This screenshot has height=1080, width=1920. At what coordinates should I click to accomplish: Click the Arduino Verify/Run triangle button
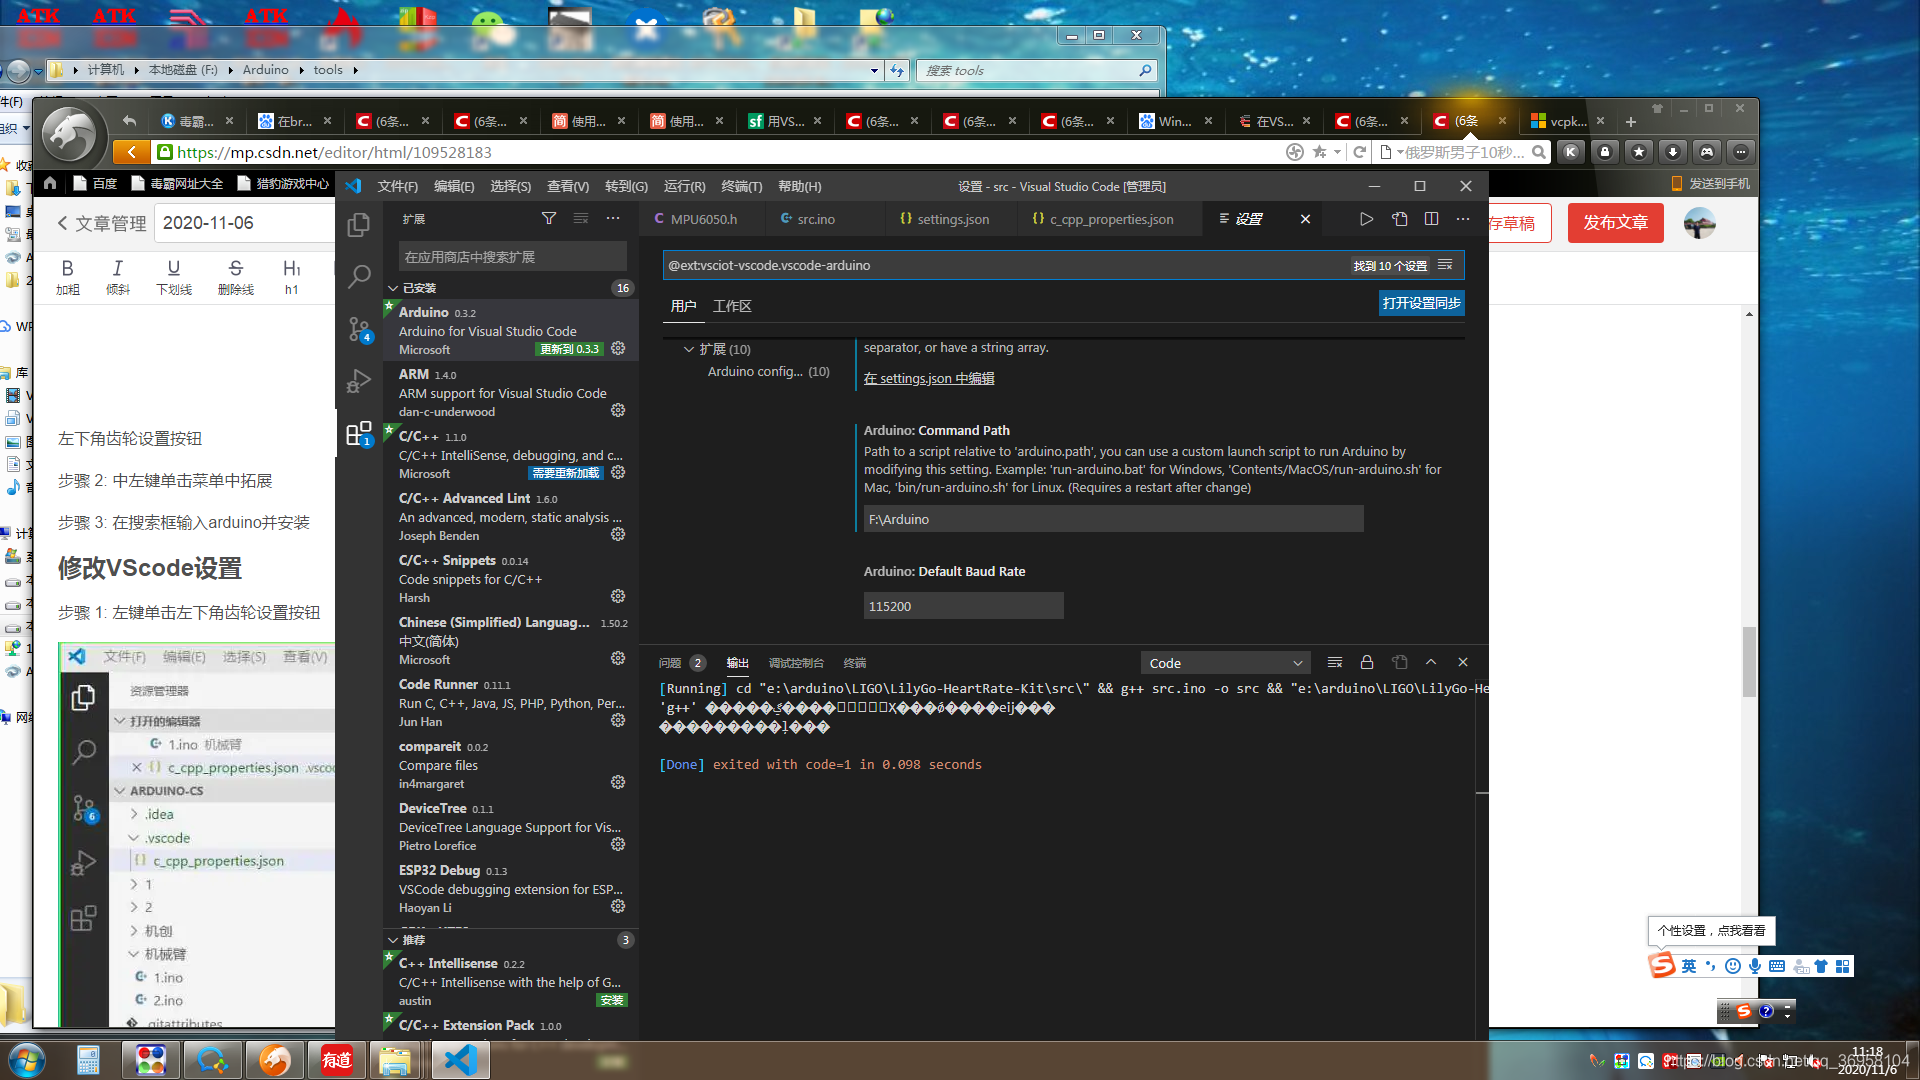point(1366,218)
